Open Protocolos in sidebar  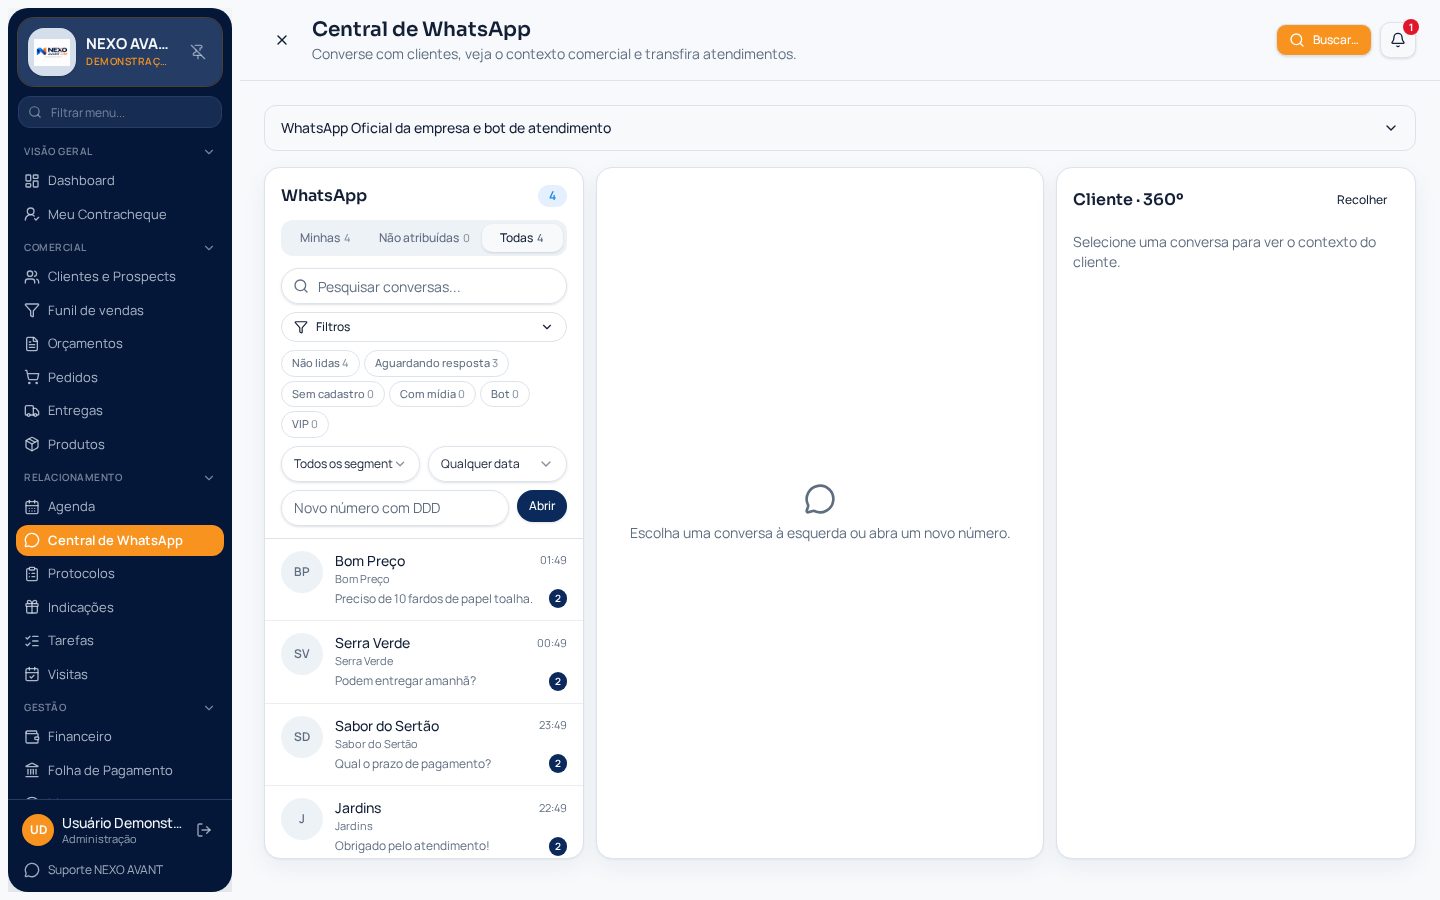point(120,574)
